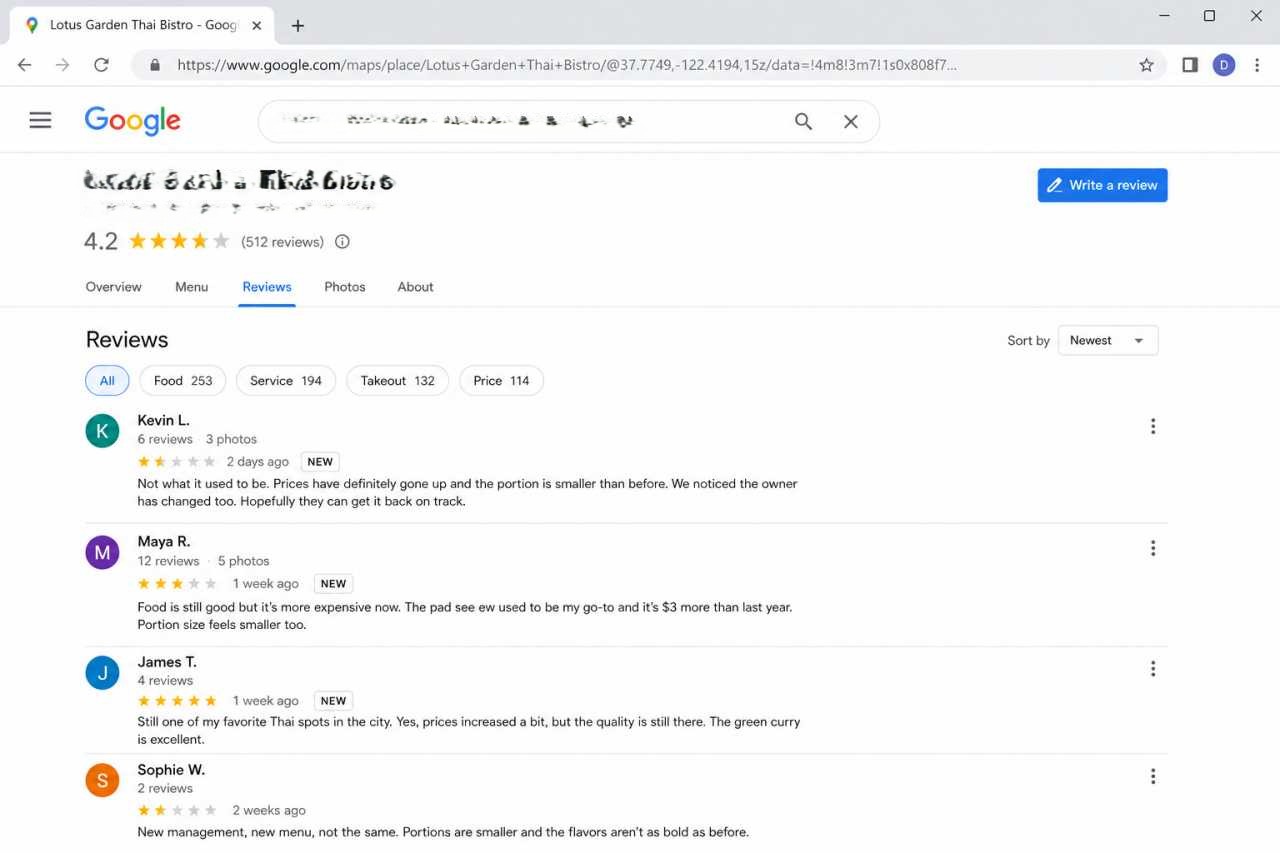Click Maya R.'s review text about pad see ew
This screenshot has height=853, width=1280.
[465, 616]
